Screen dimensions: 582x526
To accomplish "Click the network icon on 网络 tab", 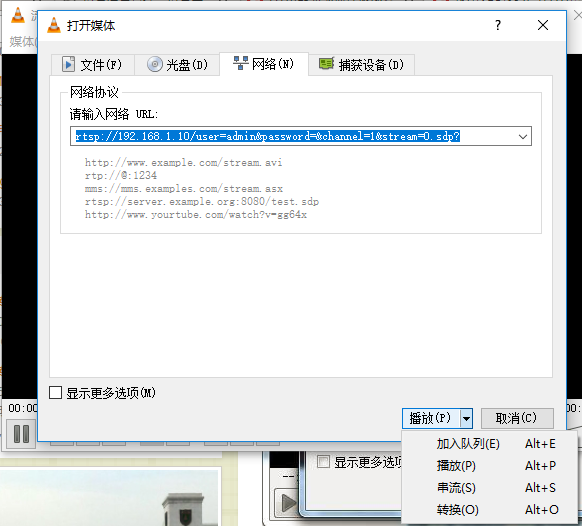I will pos(241,63).
